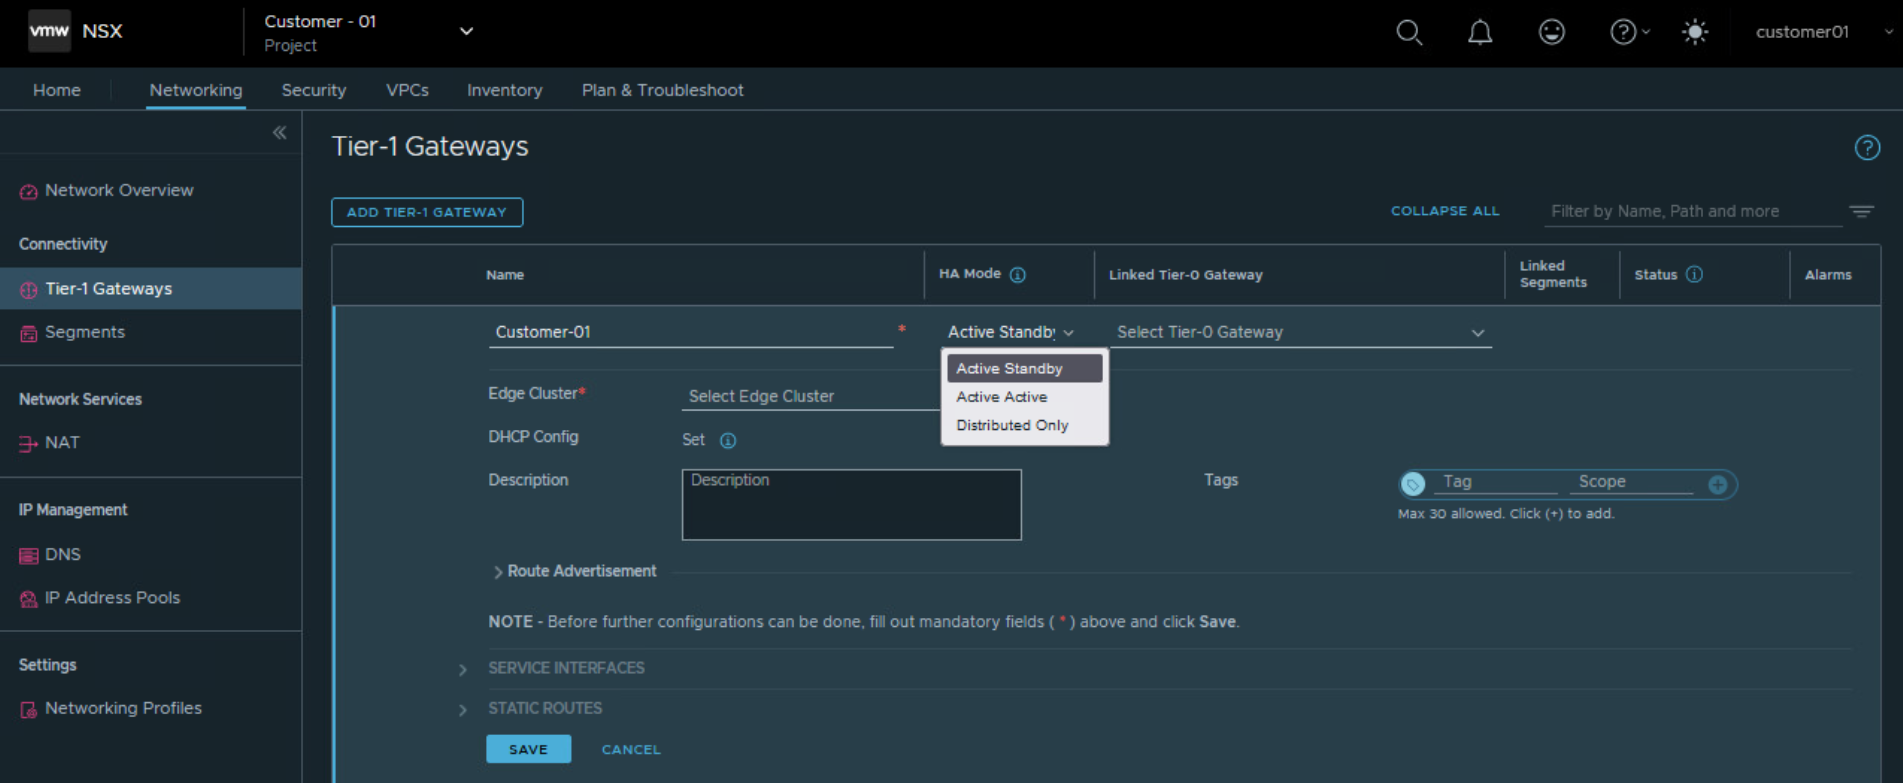The width and height of the screenshot is (1903, 783).
Task: Toggle light theme with sun icon
Action: [x=1695, y=32]
